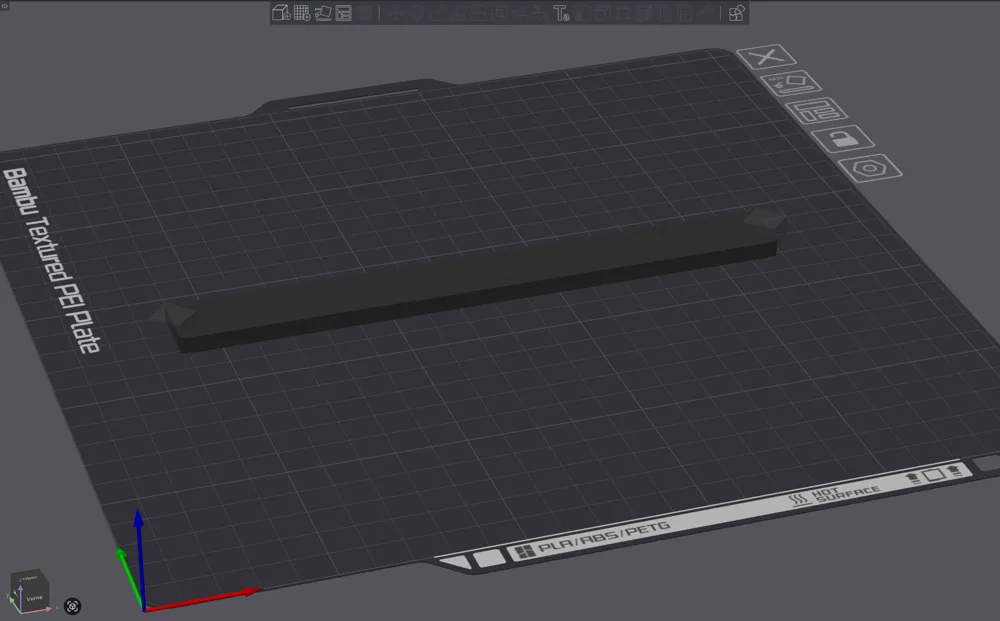The height and width of the screenshot is (621, 1000).
Task: Select the dimmed Move tool
Action: [x=396, y=13]
